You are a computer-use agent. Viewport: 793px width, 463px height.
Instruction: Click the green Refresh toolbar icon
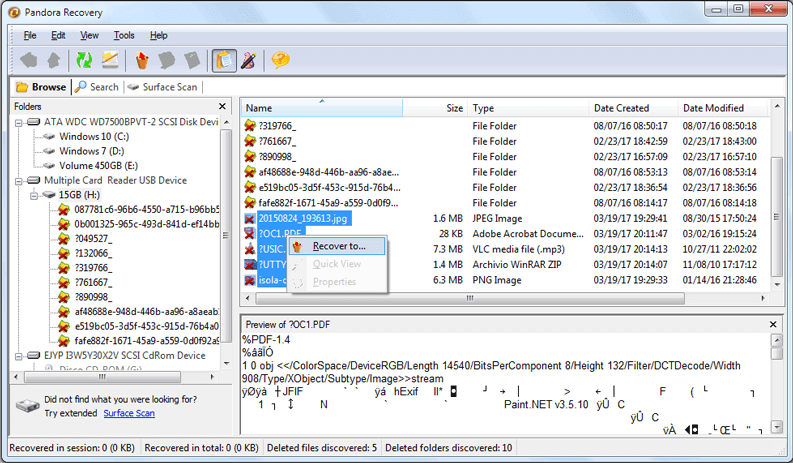point(84,60)
